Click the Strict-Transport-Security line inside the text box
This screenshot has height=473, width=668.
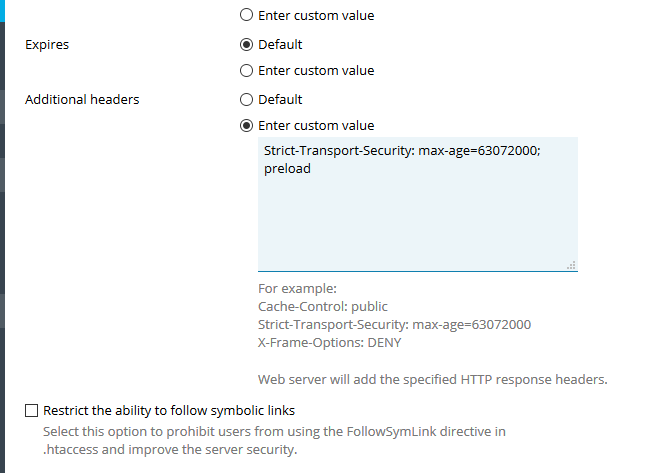(401, 150)
